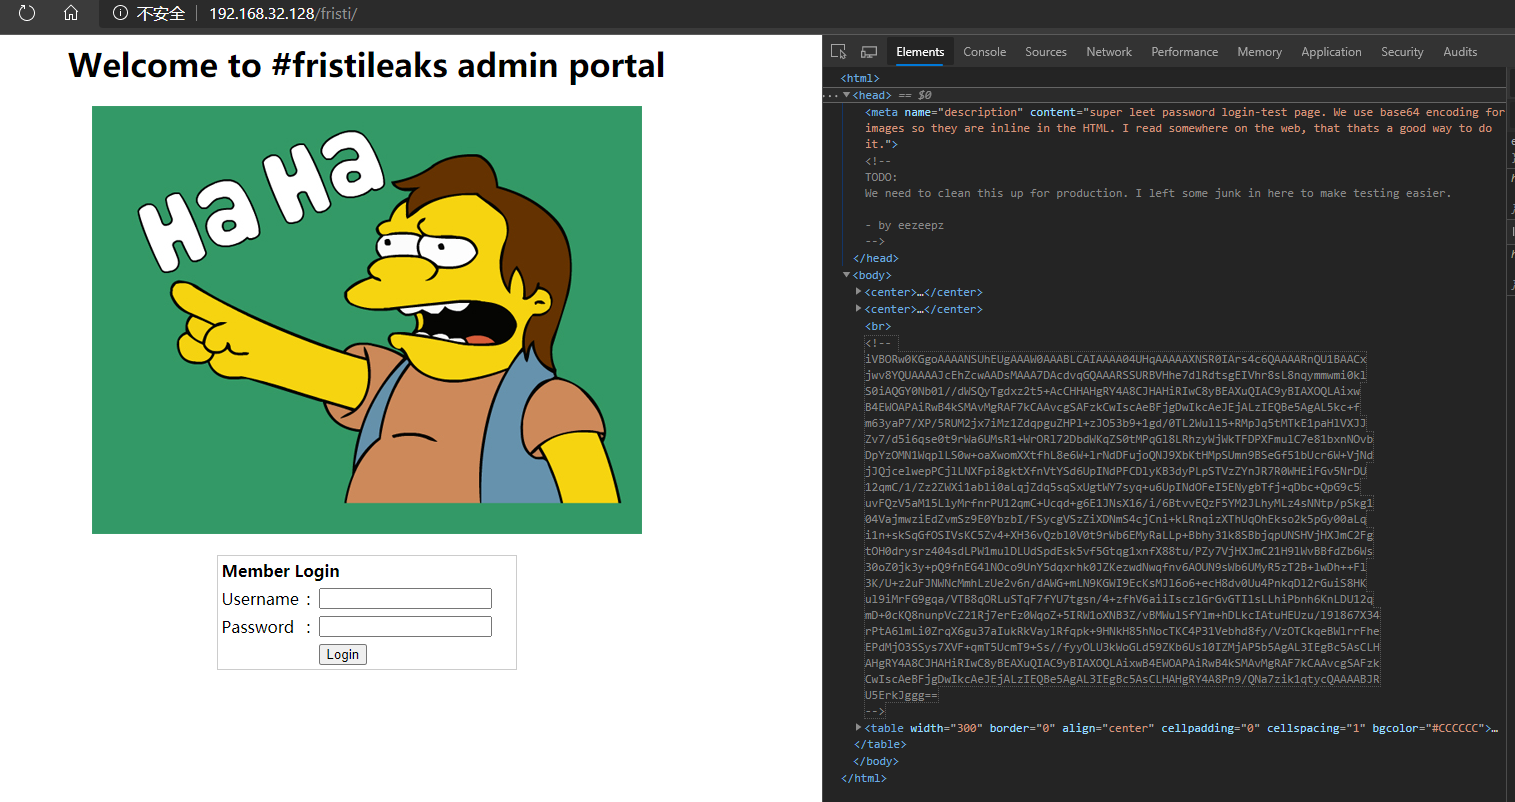Reload the page with refresh icon
The width and height of the screenshot is (1515, 802).
coord(27,13)
